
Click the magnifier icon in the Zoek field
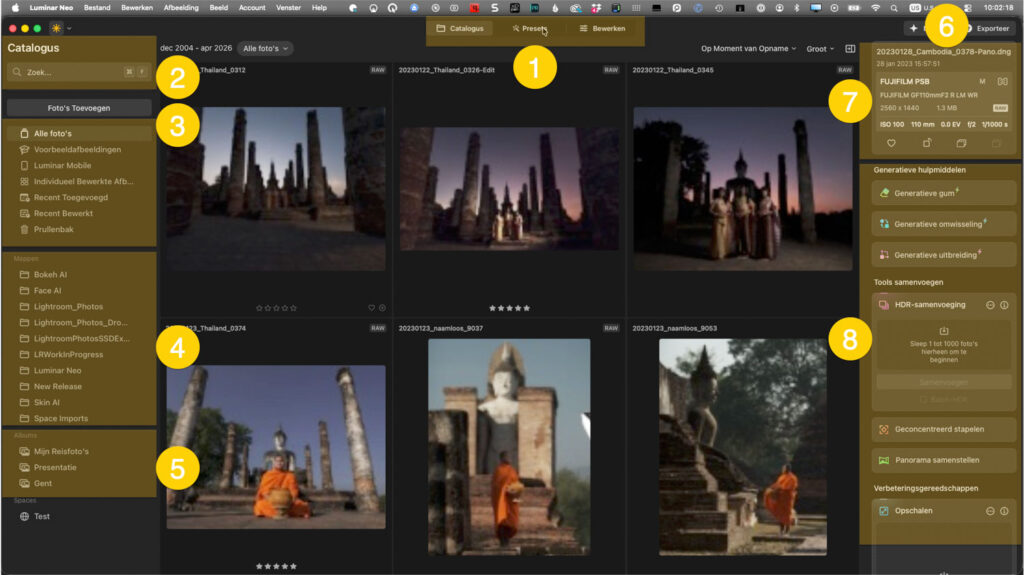pos(17,72)
